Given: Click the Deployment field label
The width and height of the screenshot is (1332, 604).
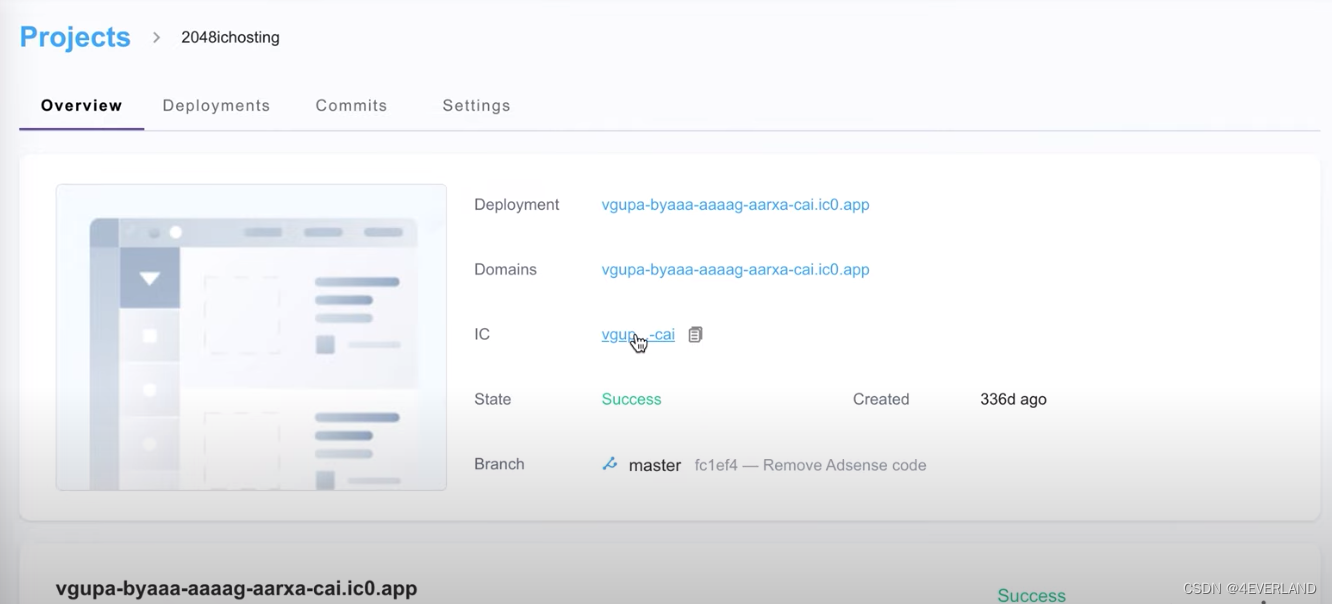Looking at the screenshot, I should click(516, 204).
